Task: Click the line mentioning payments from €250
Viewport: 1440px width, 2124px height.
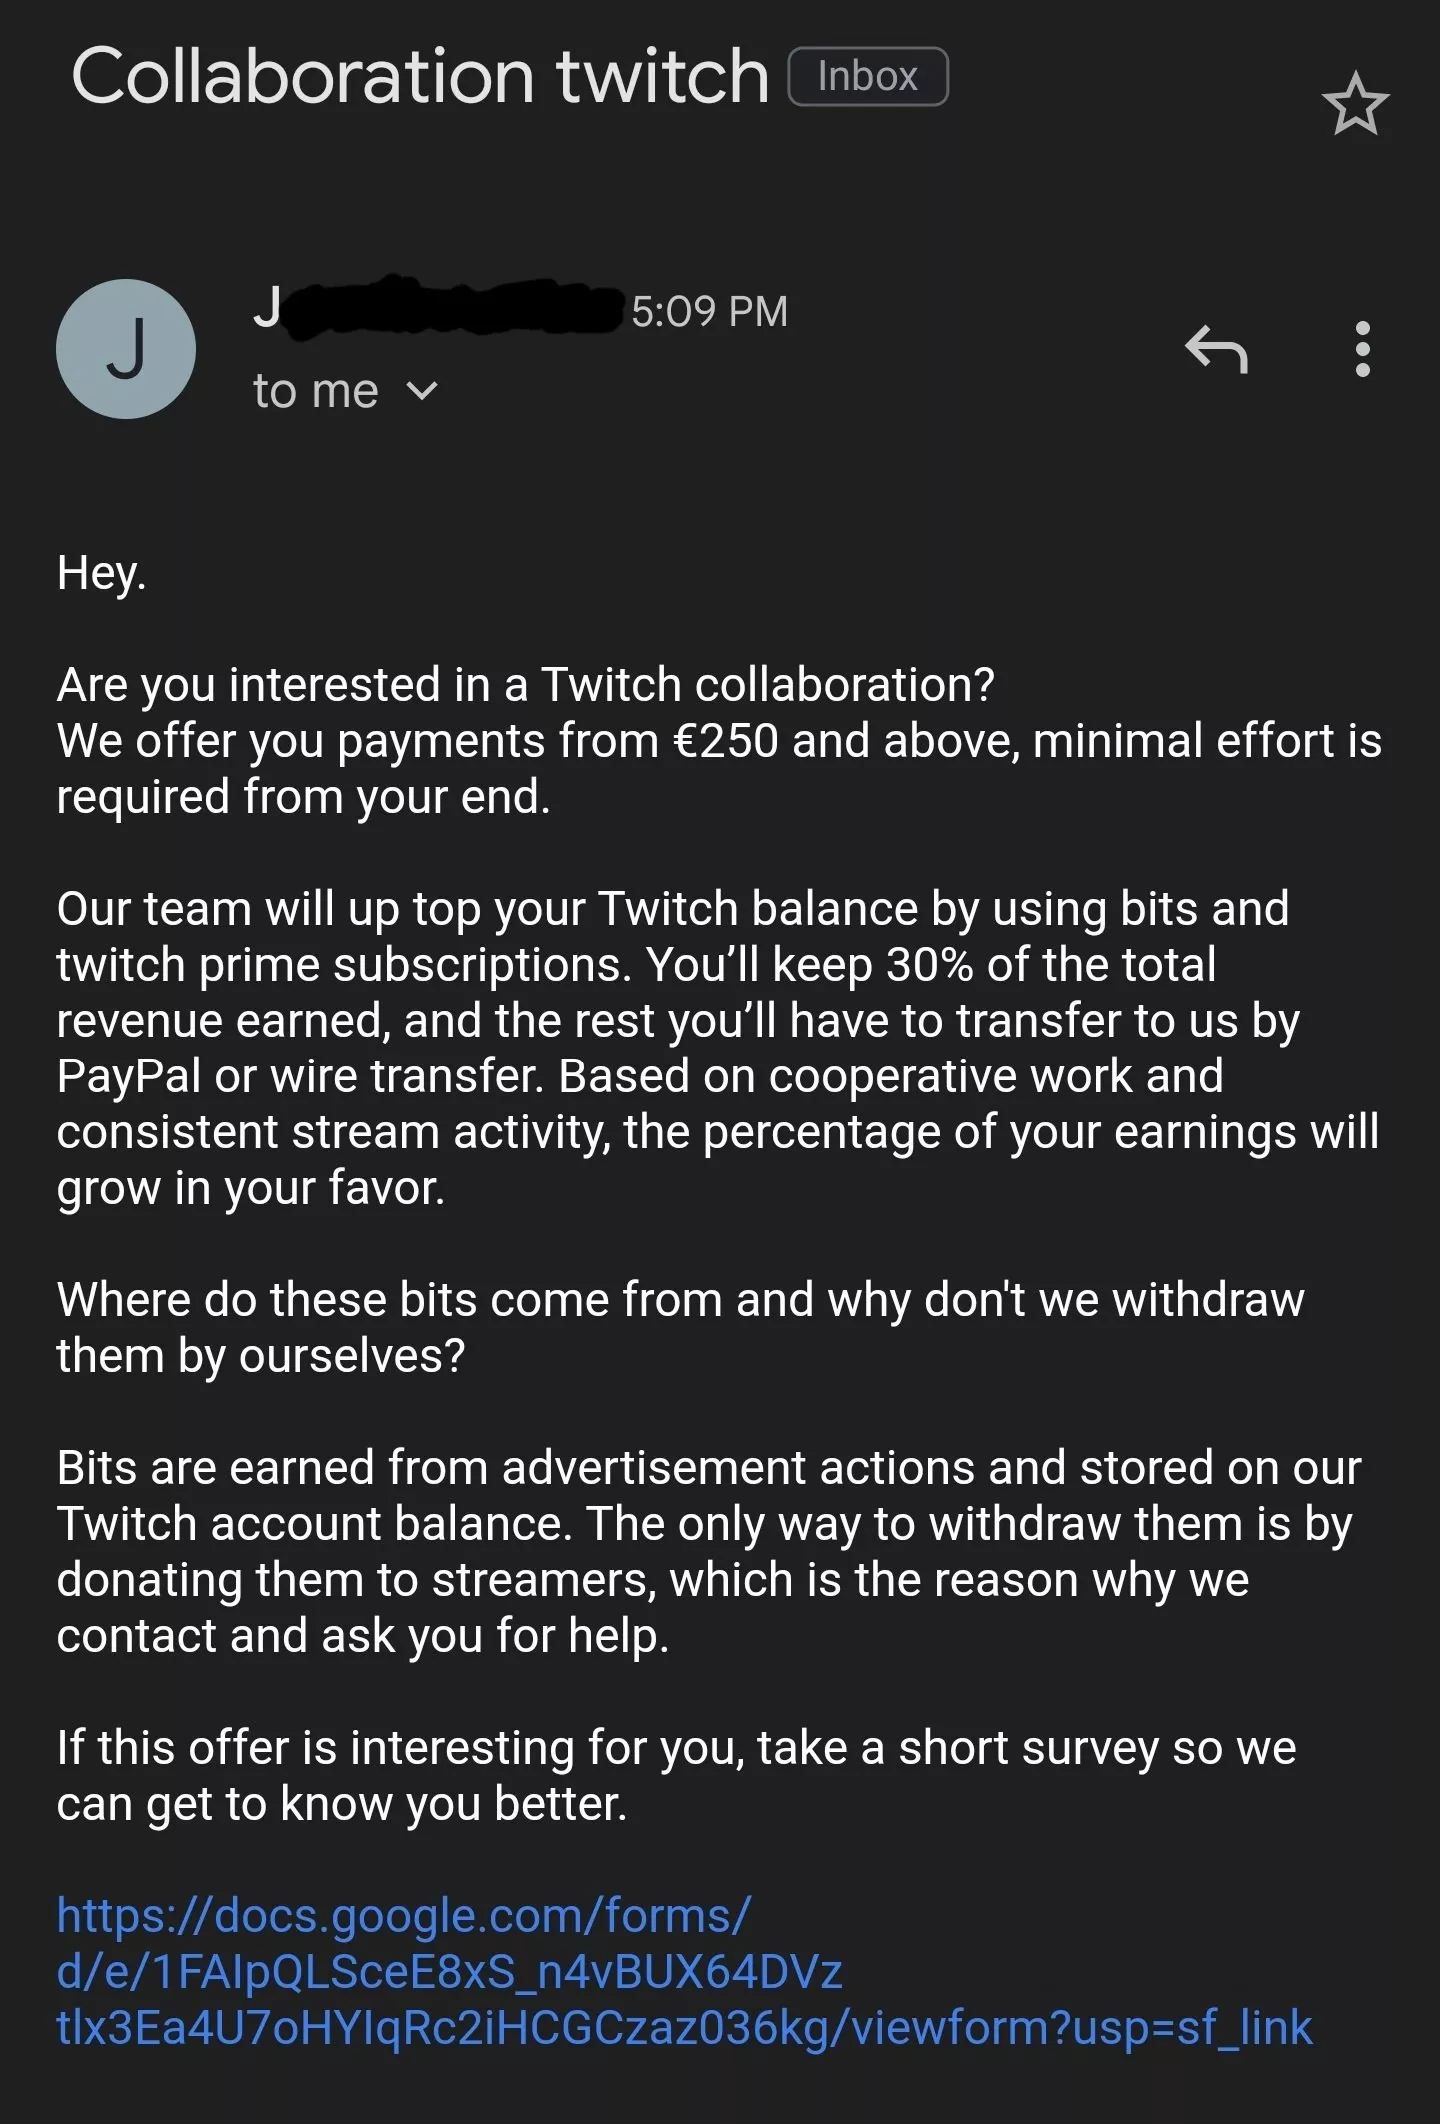Action: click(x=718, y=741)
